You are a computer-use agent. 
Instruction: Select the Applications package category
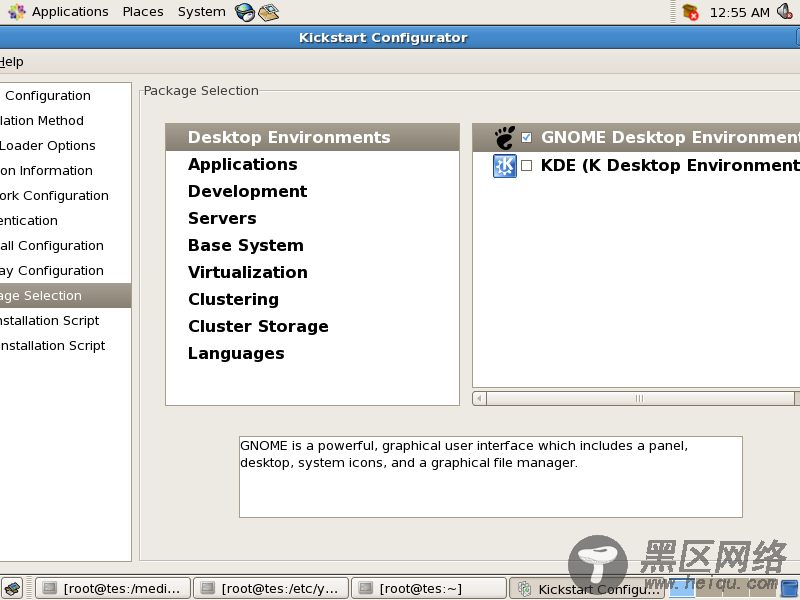pyautogui.click(x=312, y=164)
